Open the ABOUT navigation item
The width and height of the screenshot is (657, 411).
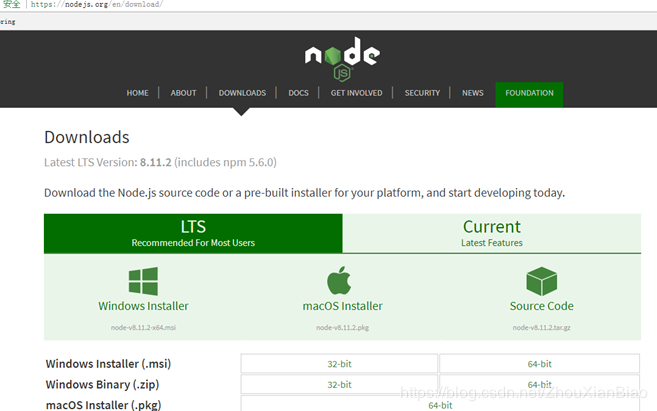click(x=183, y=93)
